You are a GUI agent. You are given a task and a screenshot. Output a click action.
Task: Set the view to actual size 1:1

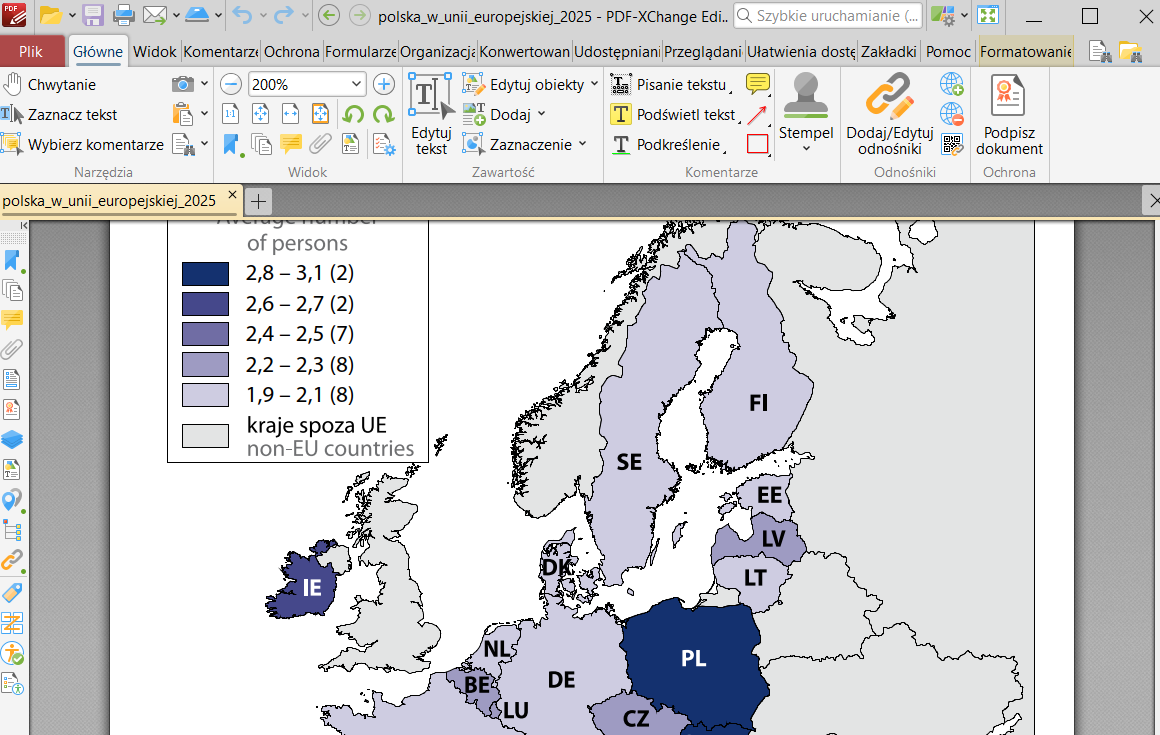[x=231, y=114]
